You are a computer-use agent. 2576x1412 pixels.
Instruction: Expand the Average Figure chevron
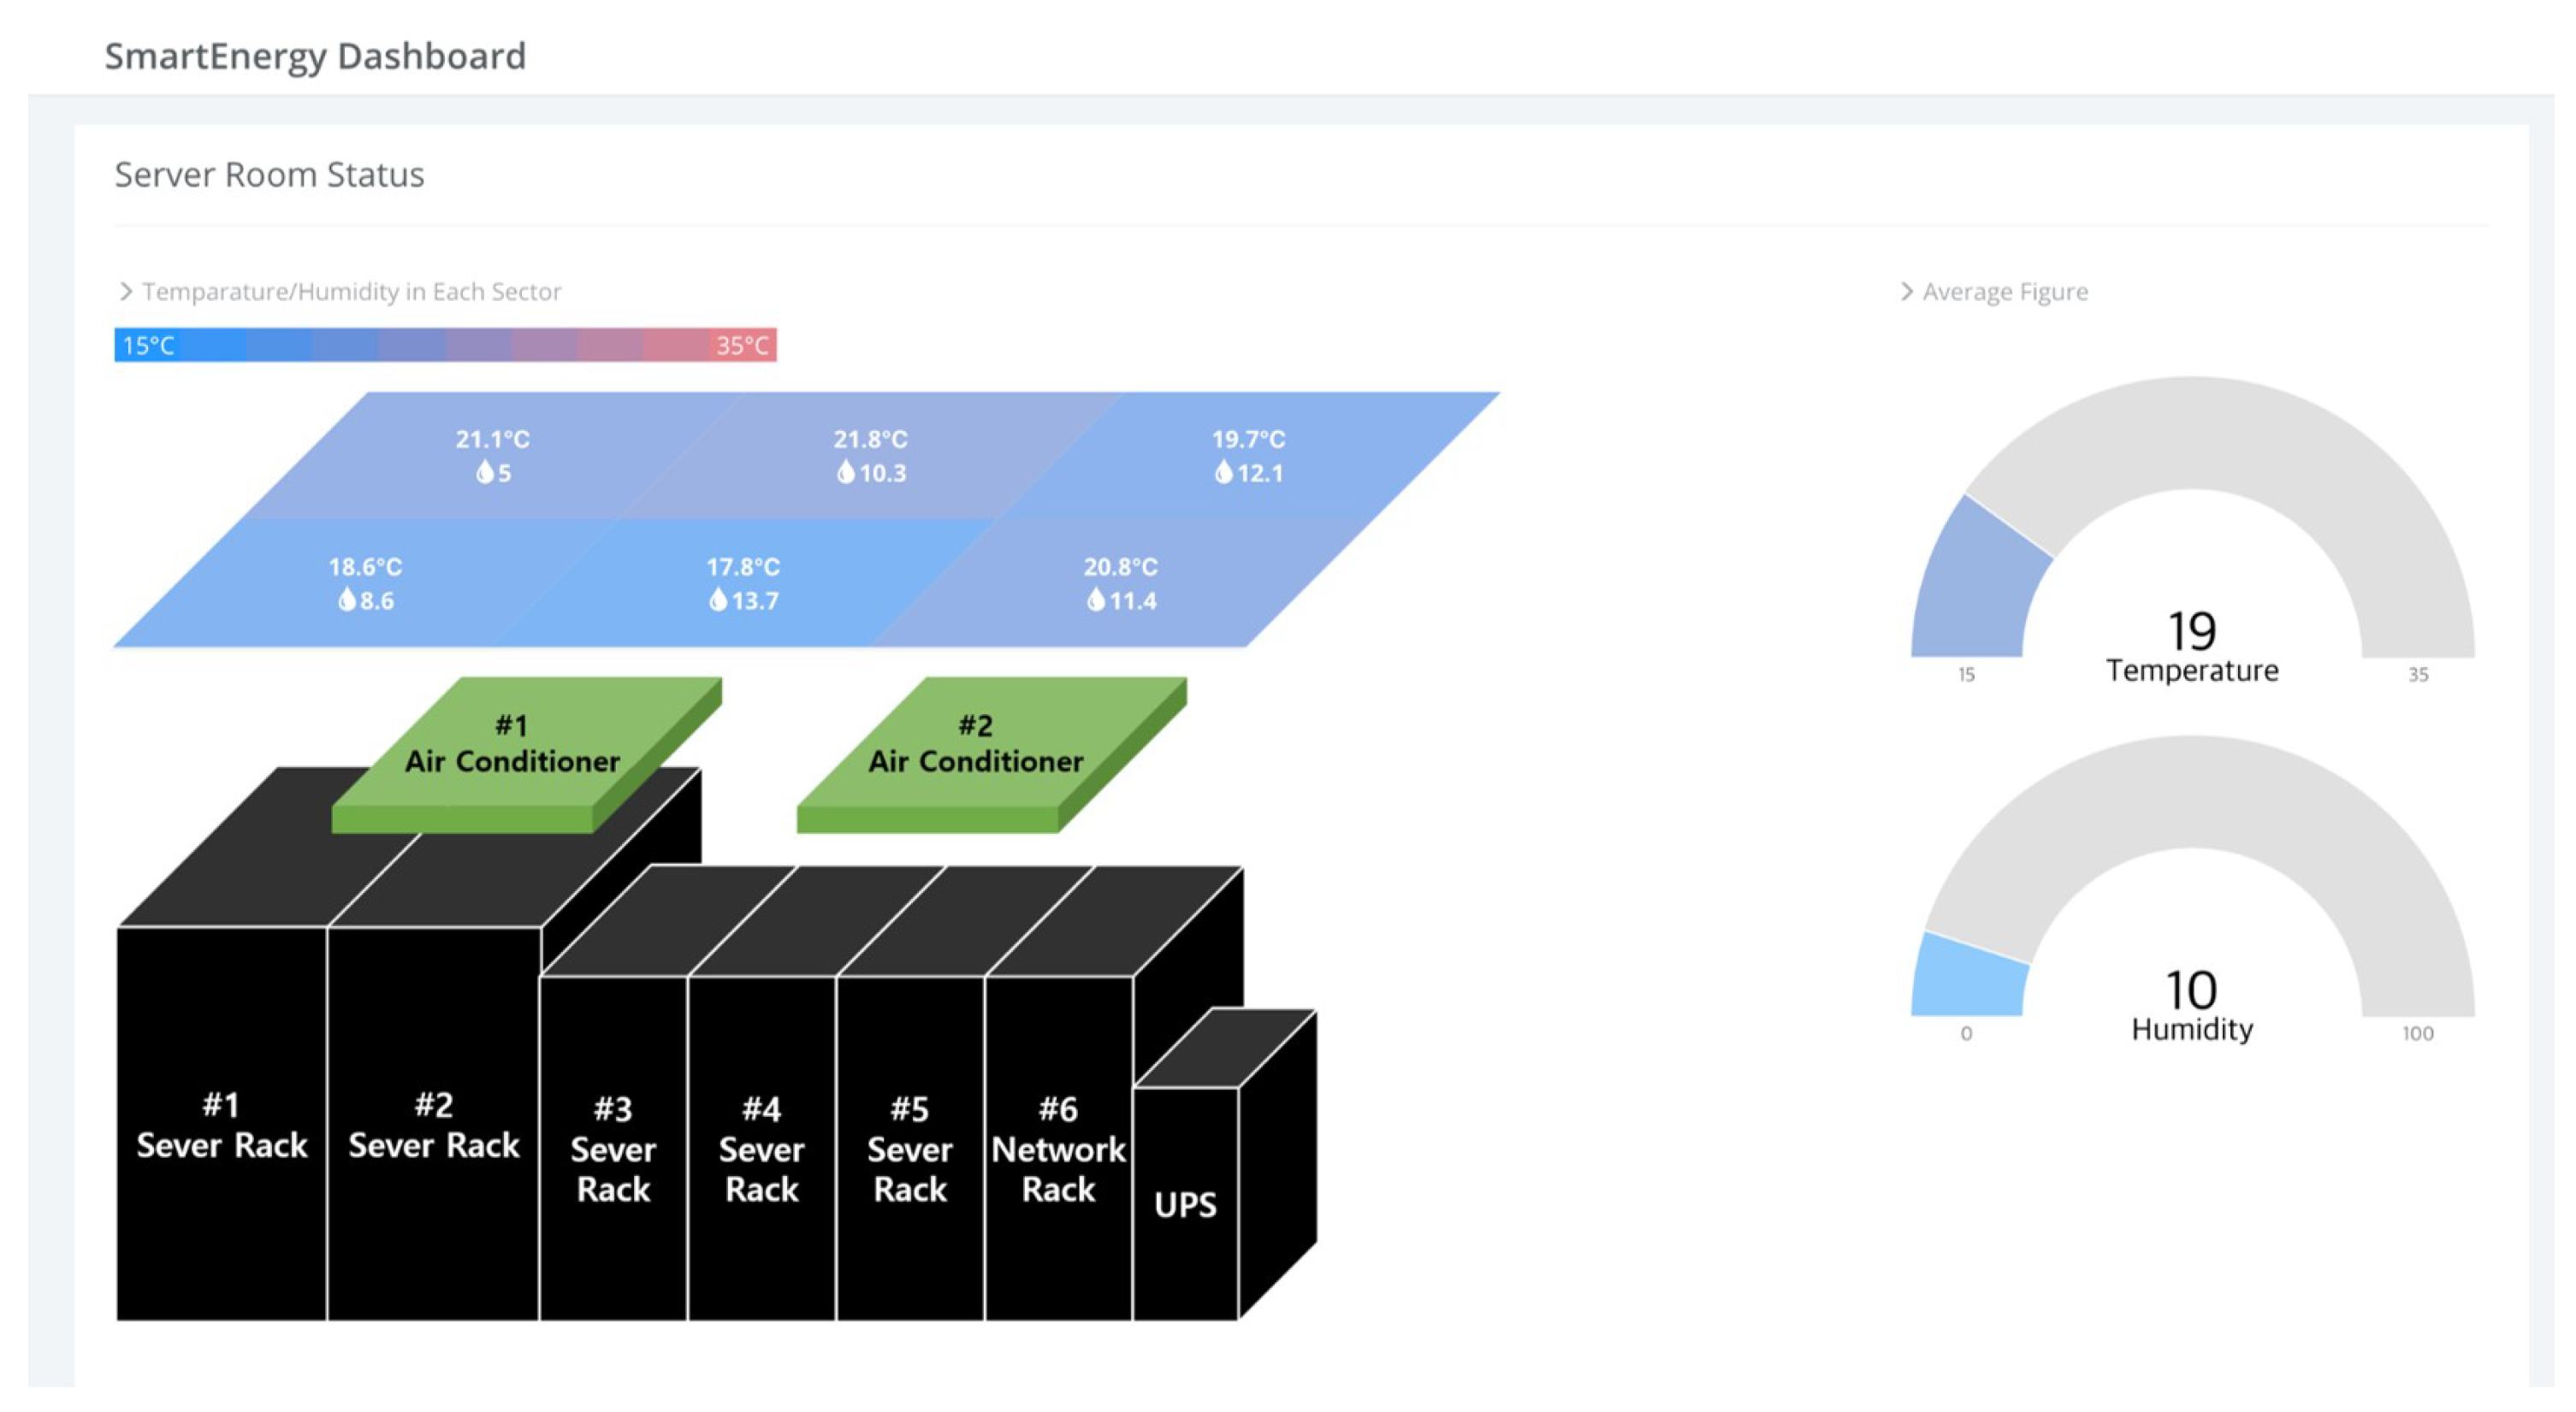point(1906,291)
